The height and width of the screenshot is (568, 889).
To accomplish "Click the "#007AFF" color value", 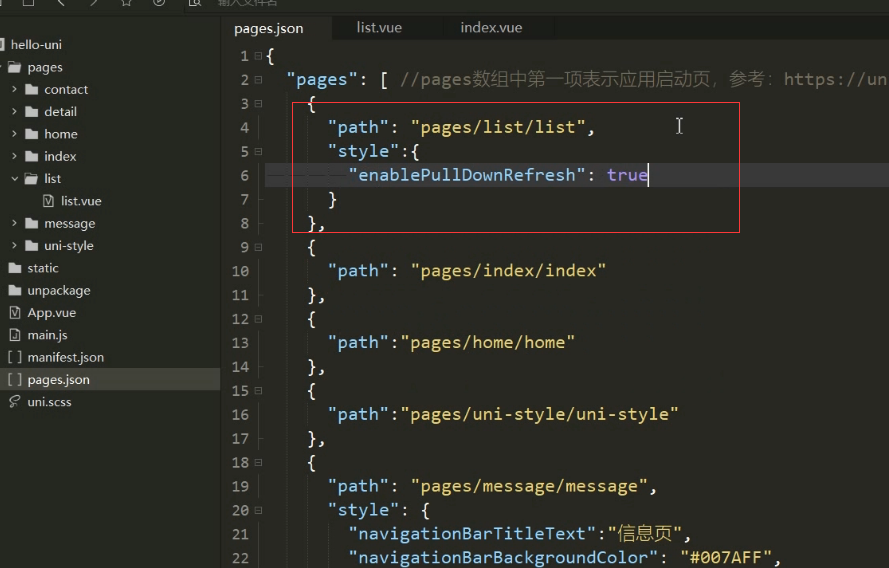I will click(726, 558).
